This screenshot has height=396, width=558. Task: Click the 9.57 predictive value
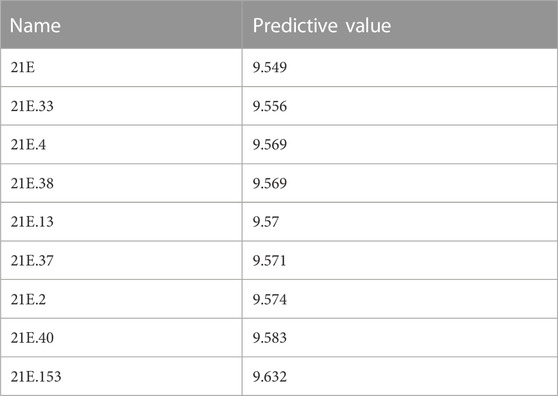click(266, 222)
